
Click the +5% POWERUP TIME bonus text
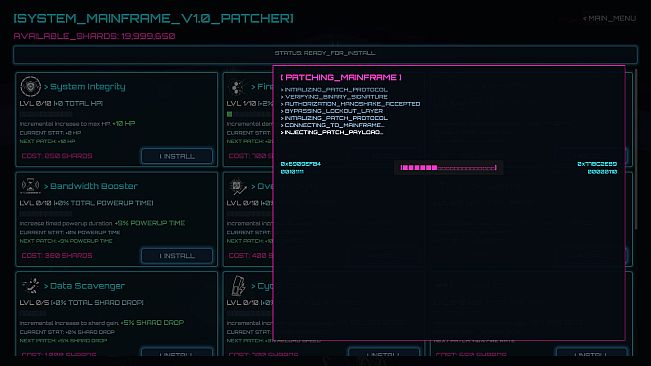pyautogui.click(x=150, y=223)
